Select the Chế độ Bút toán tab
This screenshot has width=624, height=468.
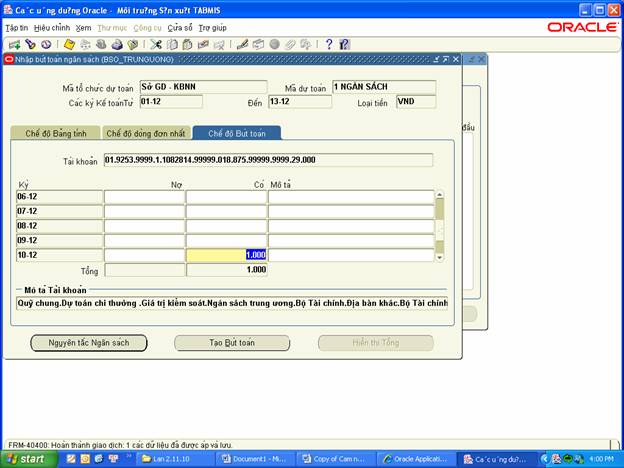[x=237, y=133]
